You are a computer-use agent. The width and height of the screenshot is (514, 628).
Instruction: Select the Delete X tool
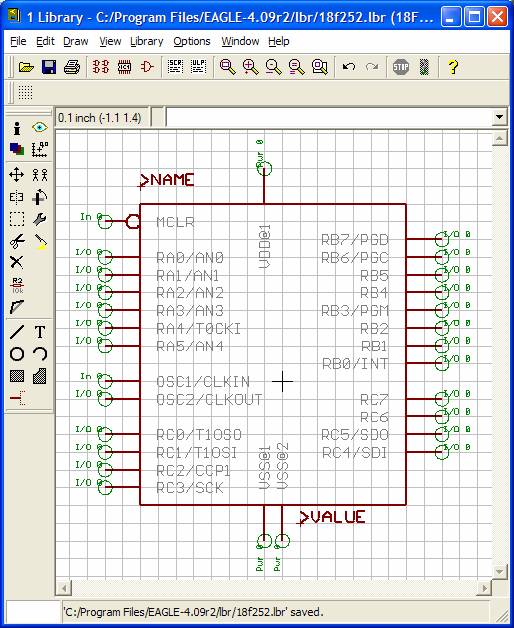coord(17,263)
